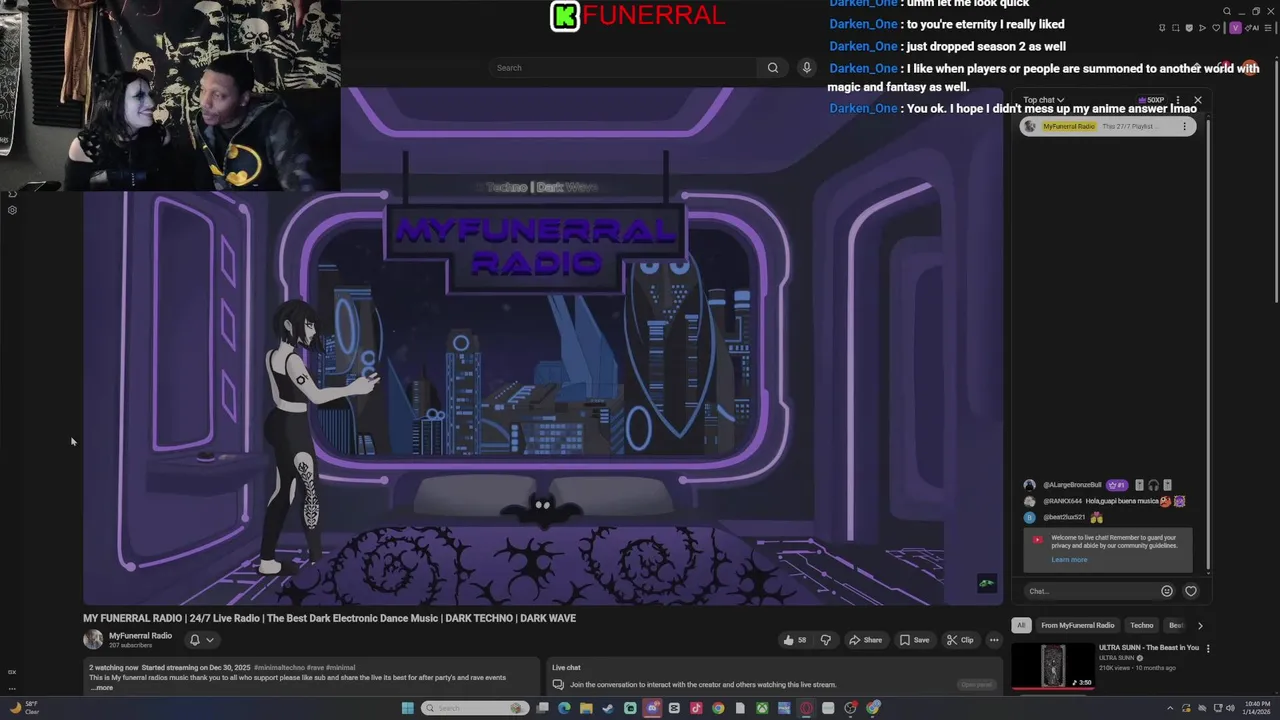Open MyFunerral Radio channel avatar
Image resolution: width=1280 pixels, height=720 pixels.
[x=93, y=640]
